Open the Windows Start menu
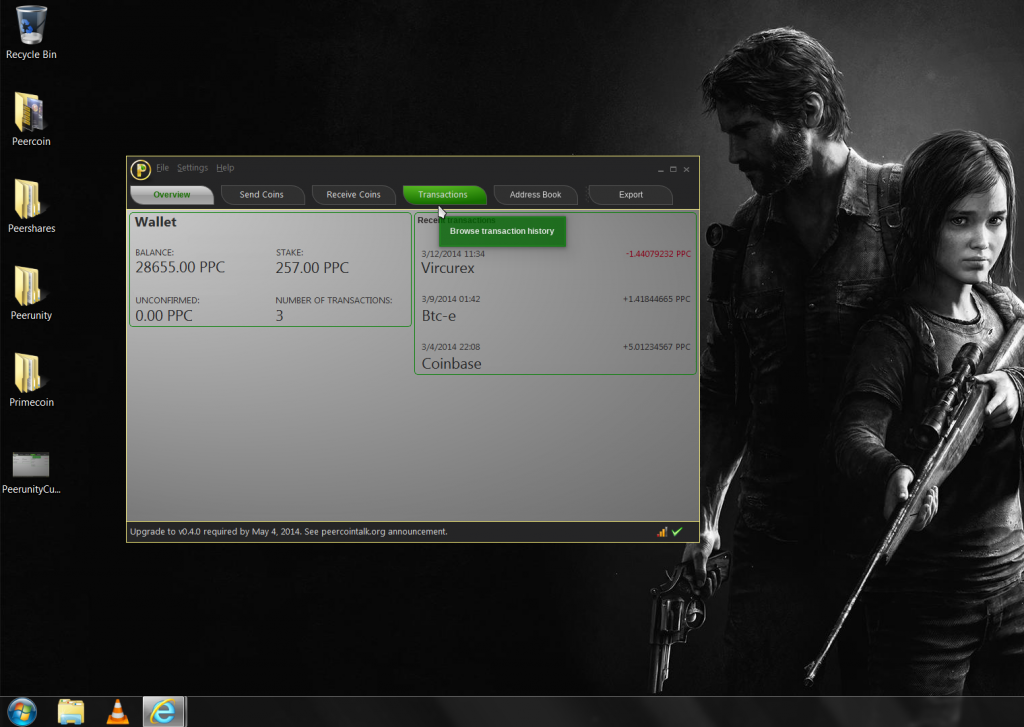Screen dimensions: 1024x727 click(22, 711)
